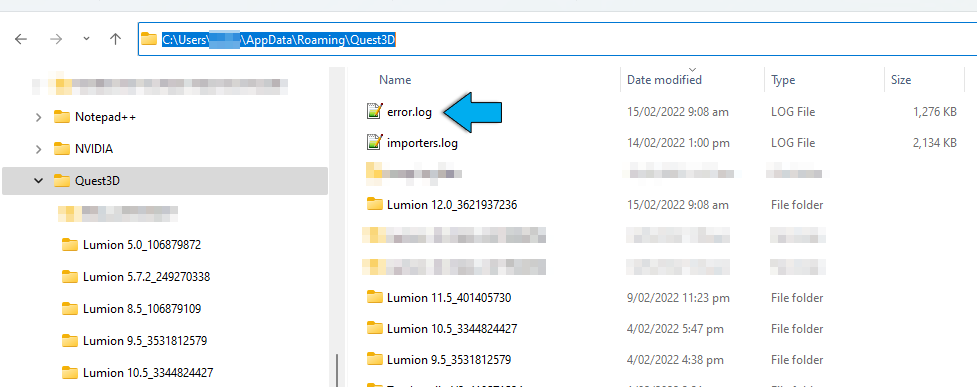Image resolution: width=977 pixels, height=387 pixels.
Task: Click the Forward navigation arrow
Action: [x=56, y=39]
